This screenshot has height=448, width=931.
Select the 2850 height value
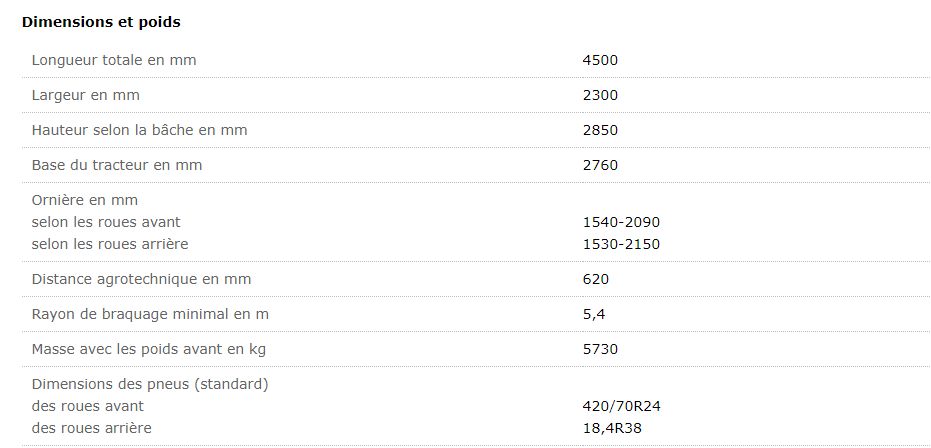[600, 130]
